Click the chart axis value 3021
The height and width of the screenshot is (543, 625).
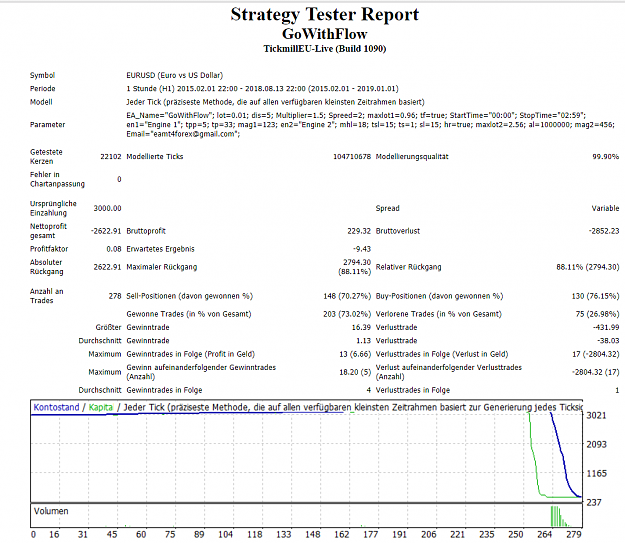(596, 415)
